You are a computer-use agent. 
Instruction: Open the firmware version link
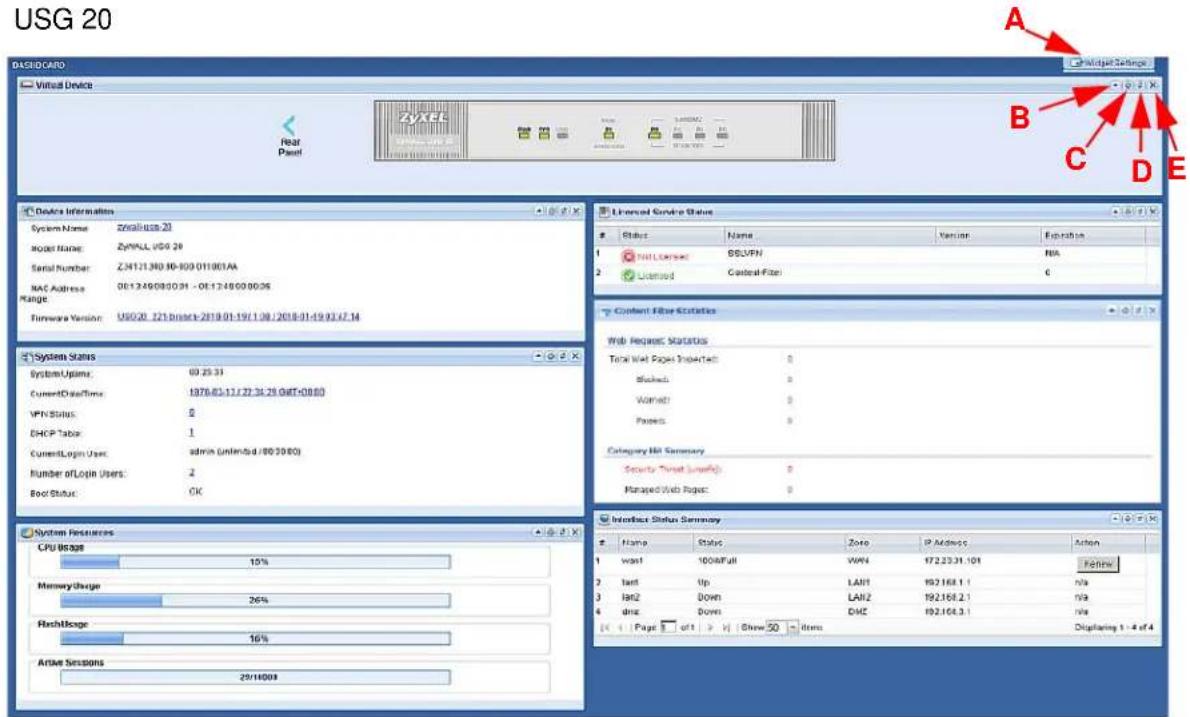click(x=238, y=317)
